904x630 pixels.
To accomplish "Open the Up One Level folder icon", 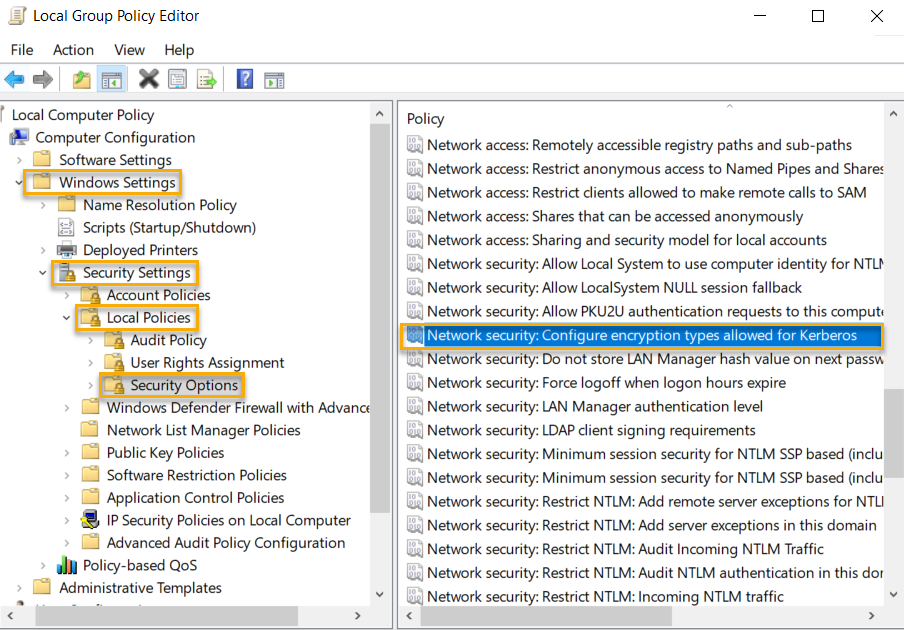I will 83,79.
